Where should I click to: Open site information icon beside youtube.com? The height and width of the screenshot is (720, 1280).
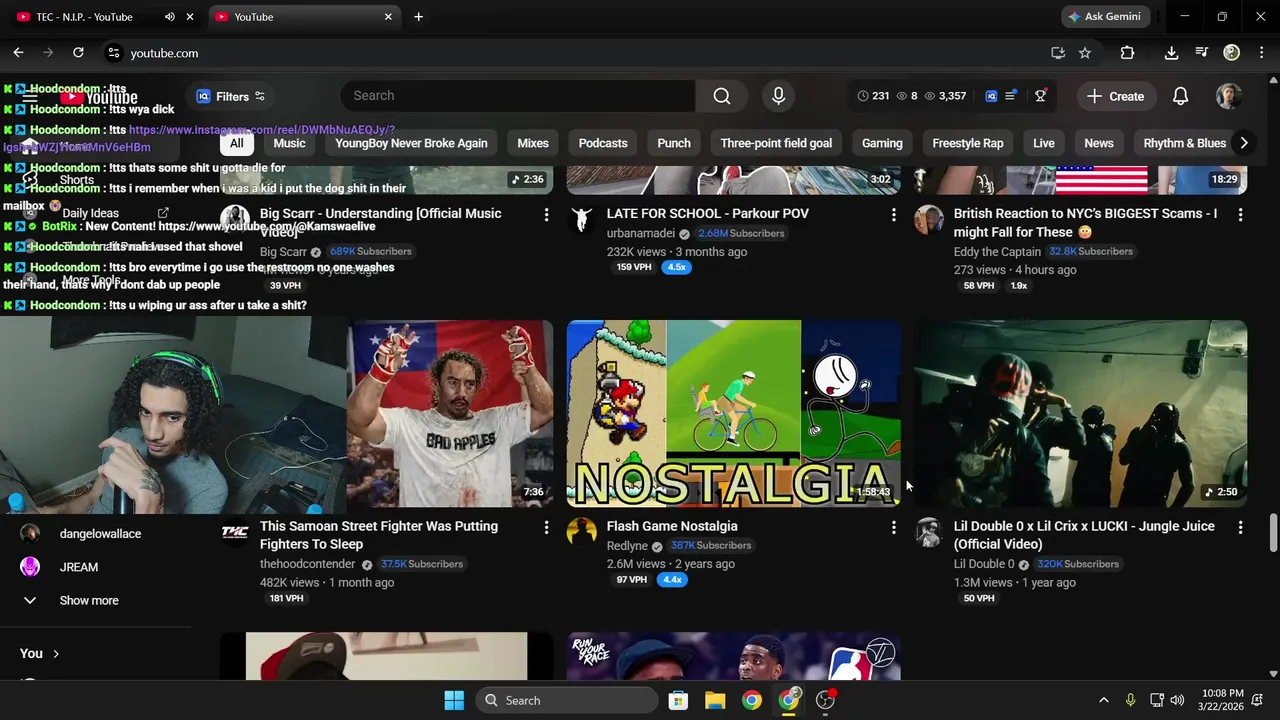113,53
